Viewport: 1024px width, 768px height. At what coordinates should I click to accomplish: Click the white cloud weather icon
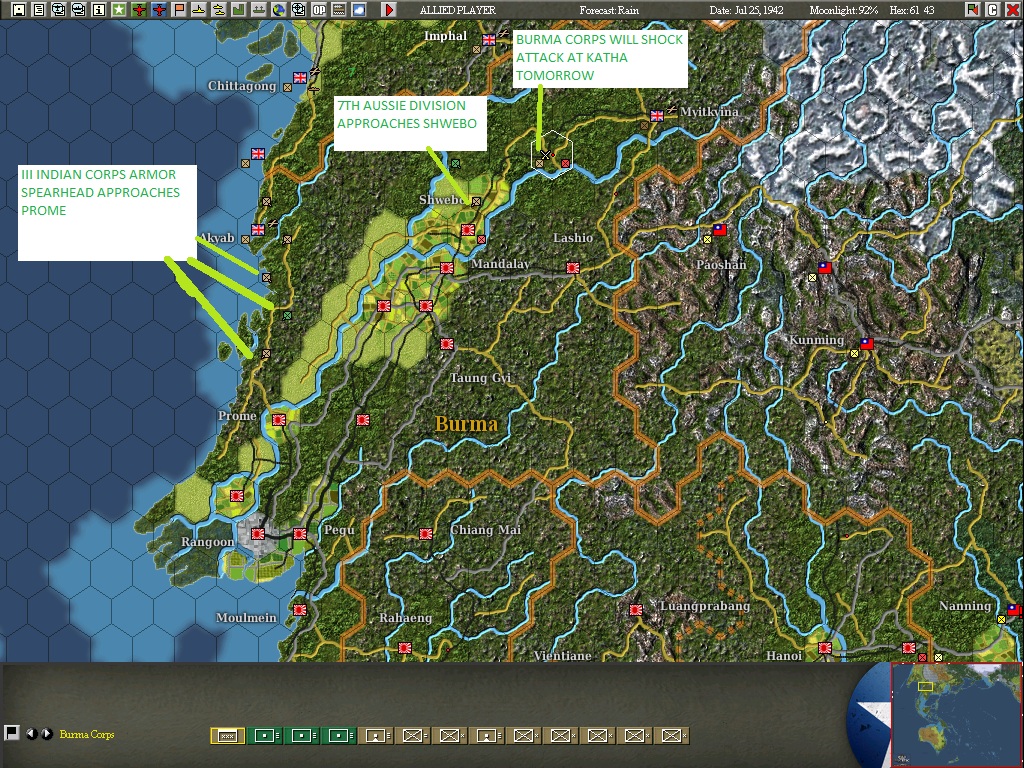pyautogui.click(x=359, y=10)
